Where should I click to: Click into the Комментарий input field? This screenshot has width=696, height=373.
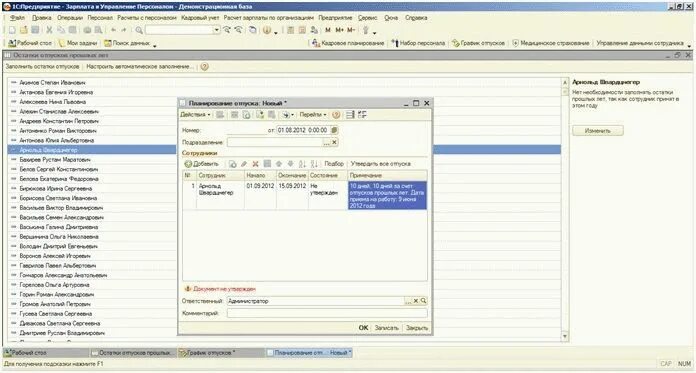click(327, 313)
